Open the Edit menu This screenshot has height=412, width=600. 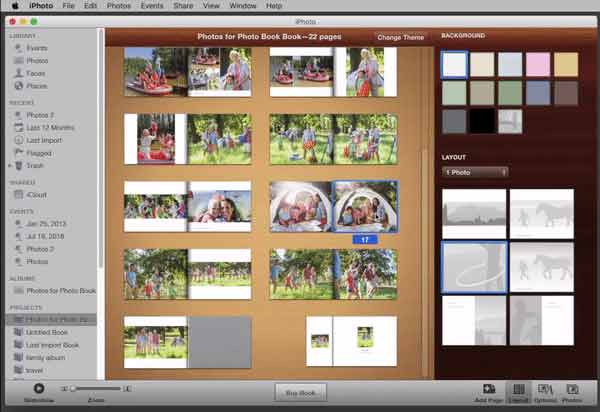(90, 5)
